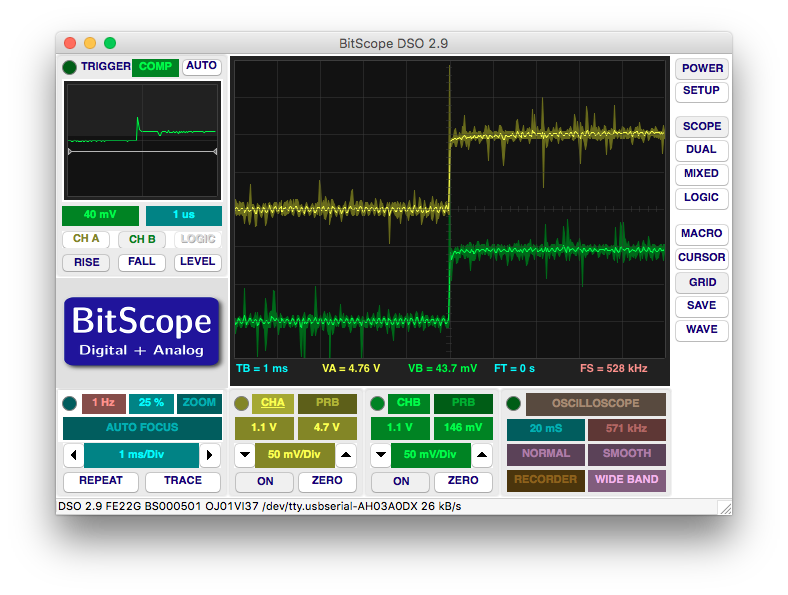Select LOGIC as trigger source

coord(198,239)
